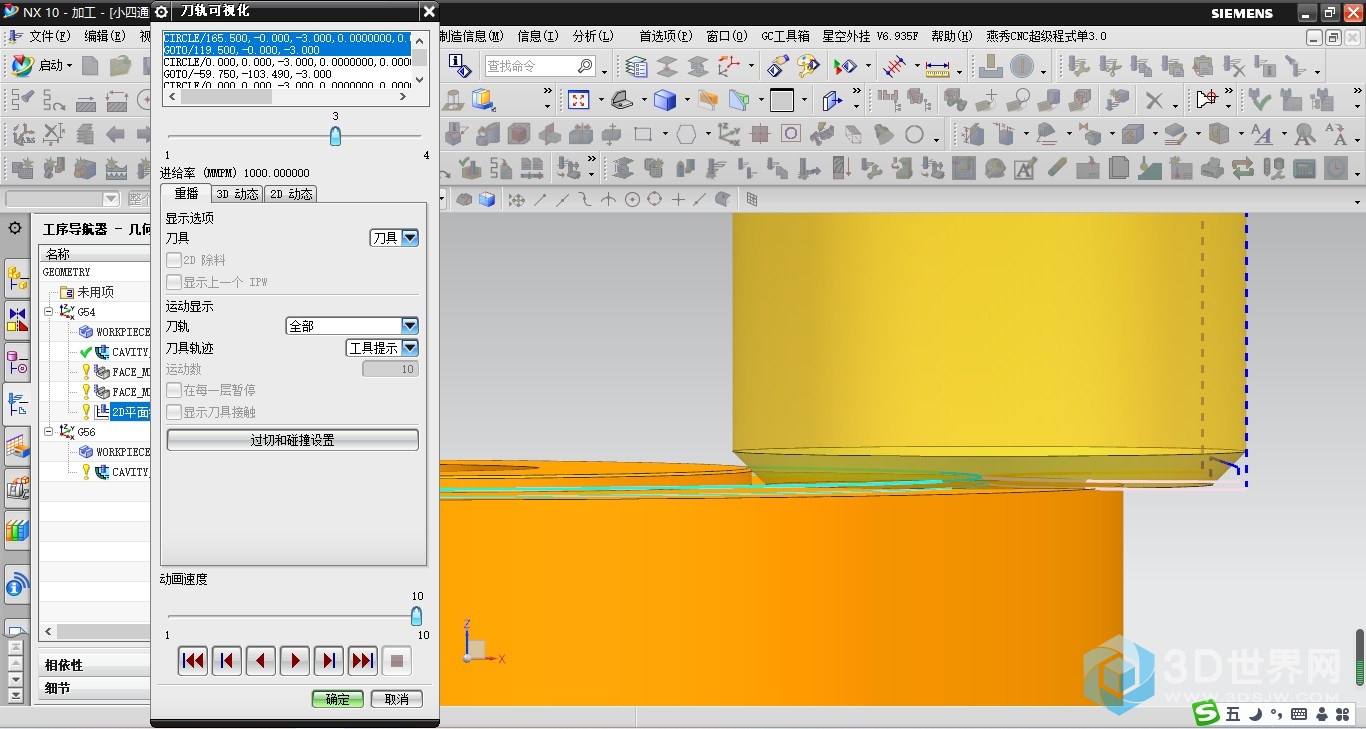The image size is (1366, 729).
Task: Play the toolpath animation in reverse
Action: pos(261,661)
